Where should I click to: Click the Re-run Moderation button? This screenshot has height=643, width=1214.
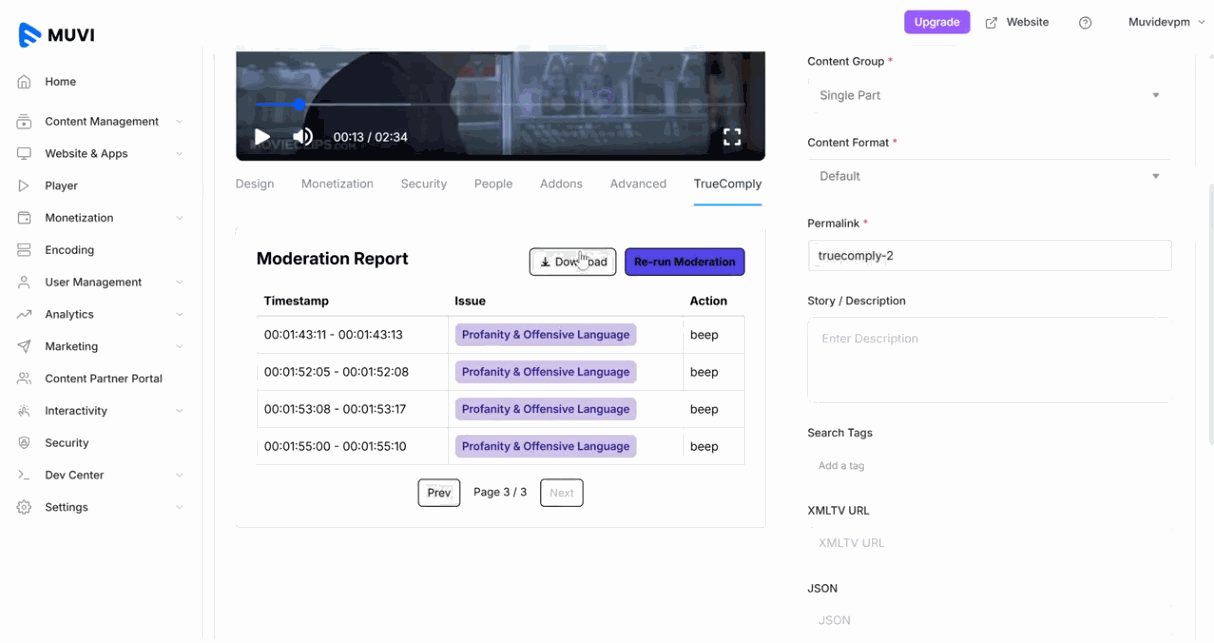[x=684, y=262]
